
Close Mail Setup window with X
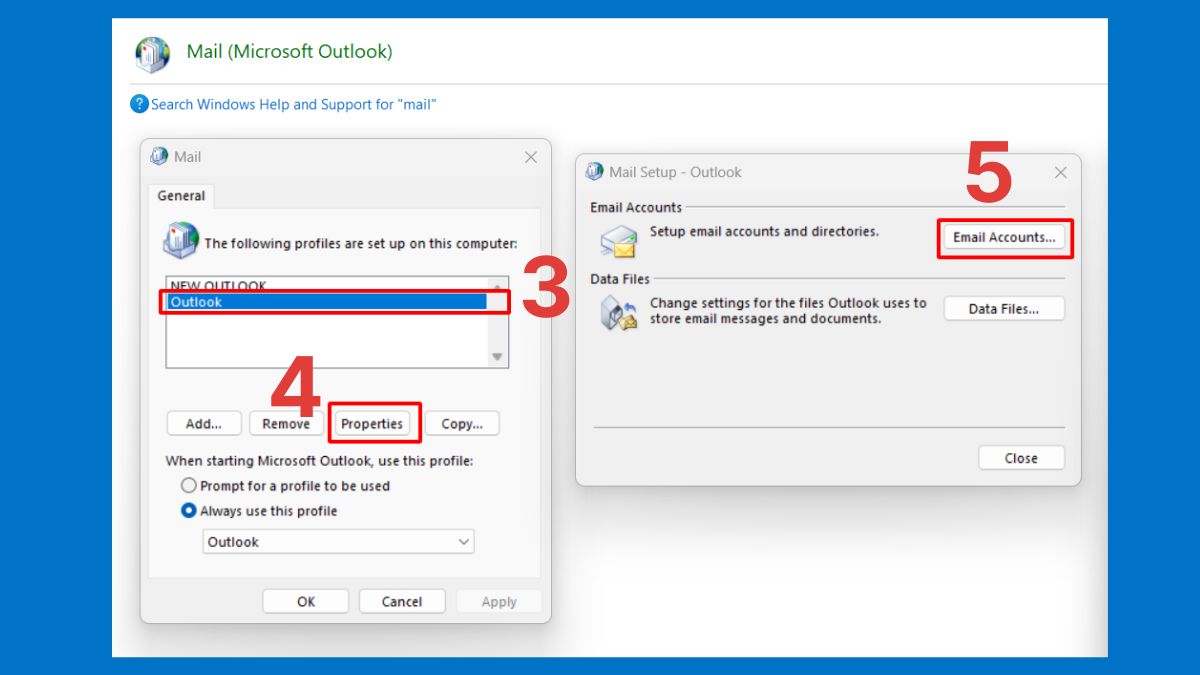[1061, 172]
